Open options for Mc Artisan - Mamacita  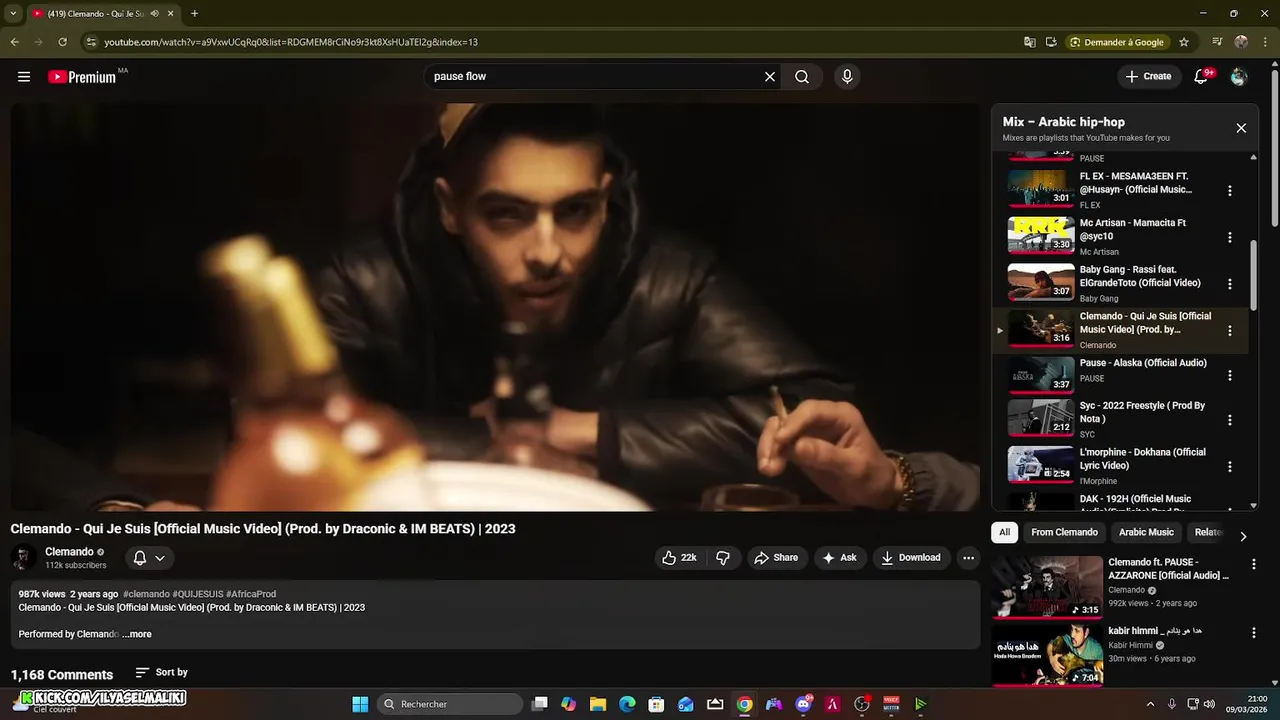pyautogui.click(x=1230, y=238)
